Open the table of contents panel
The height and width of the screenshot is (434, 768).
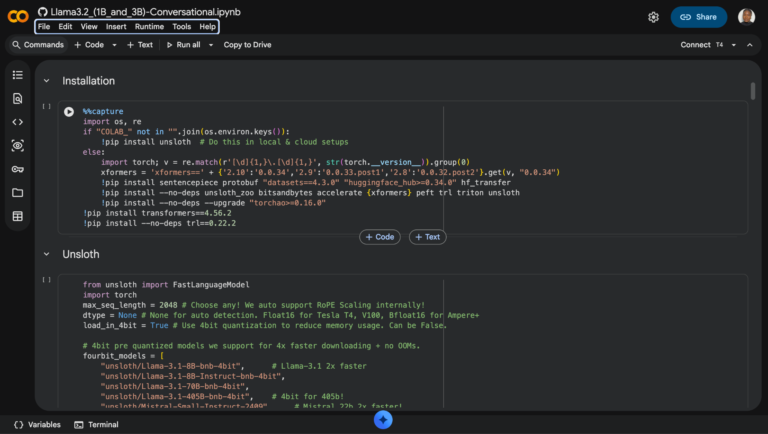[x=18, y=75]
